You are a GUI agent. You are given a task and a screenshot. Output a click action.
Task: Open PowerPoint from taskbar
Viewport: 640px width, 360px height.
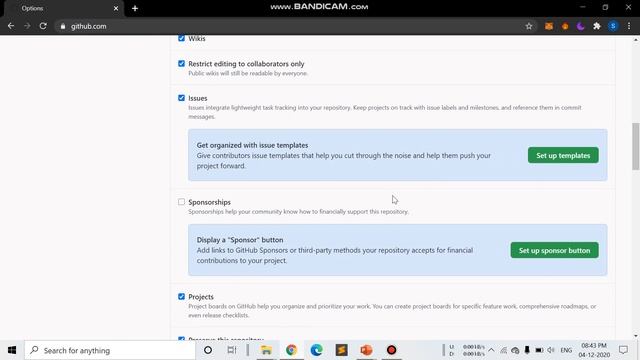tap(367, 350)
